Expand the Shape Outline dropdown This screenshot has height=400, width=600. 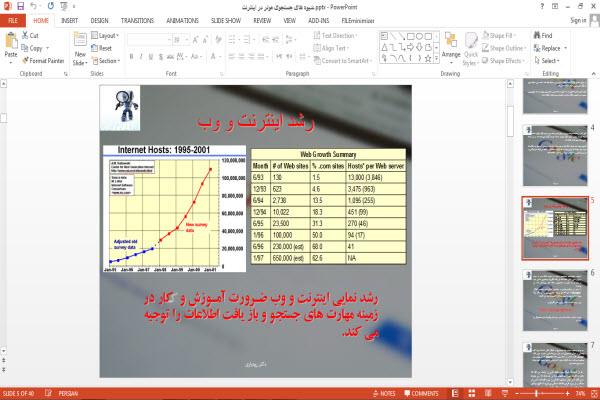[504, 48]
